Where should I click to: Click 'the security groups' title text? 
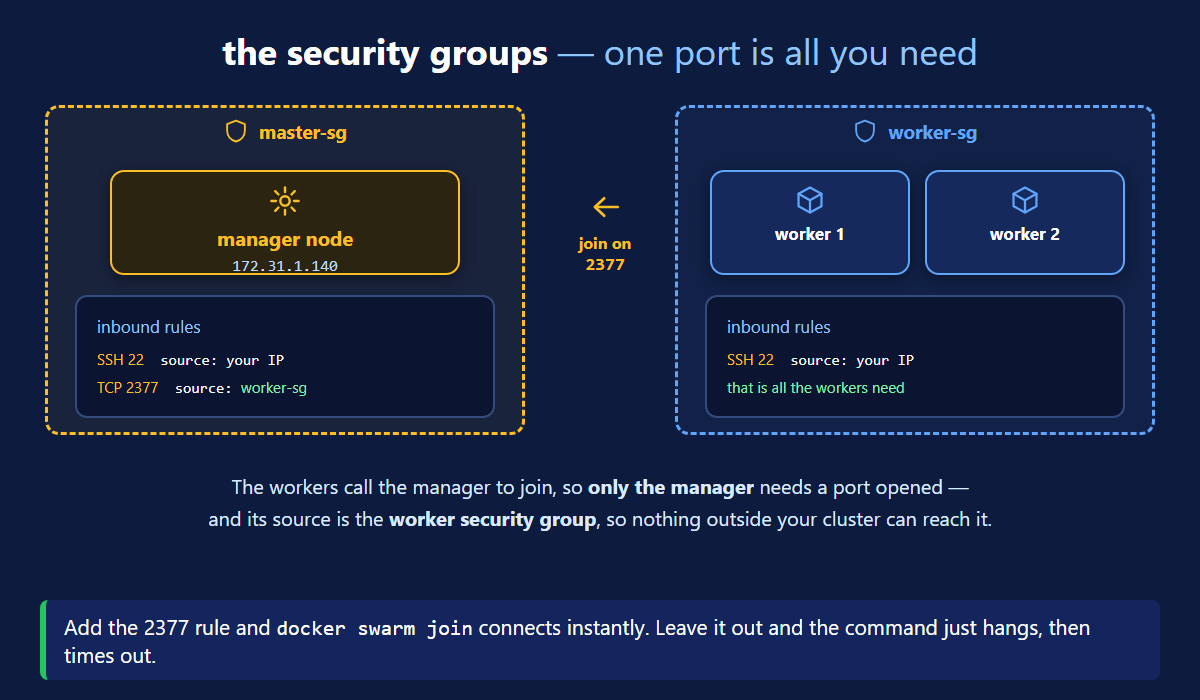pyautogui.click(x=385, y=53)
